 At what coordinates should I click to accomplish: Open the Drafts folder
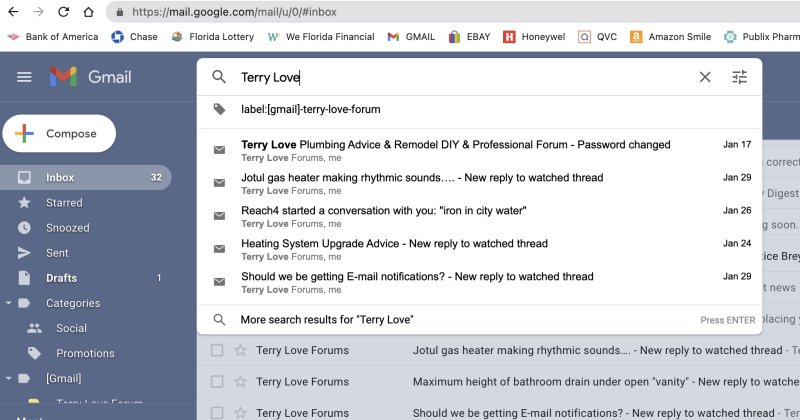pyautogui.click(x=86, y=278)
